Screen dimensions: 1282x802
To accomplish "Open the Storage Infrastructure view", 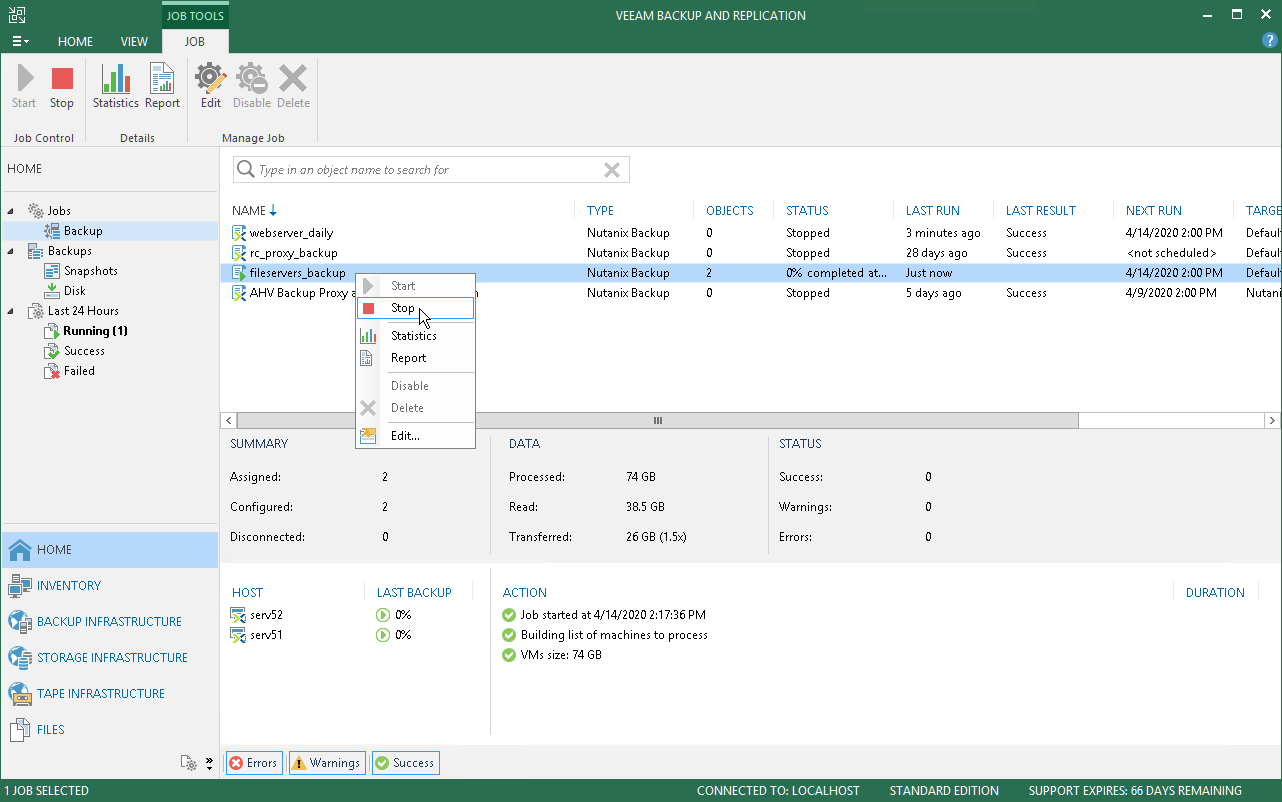I will [x=110, y=658].
